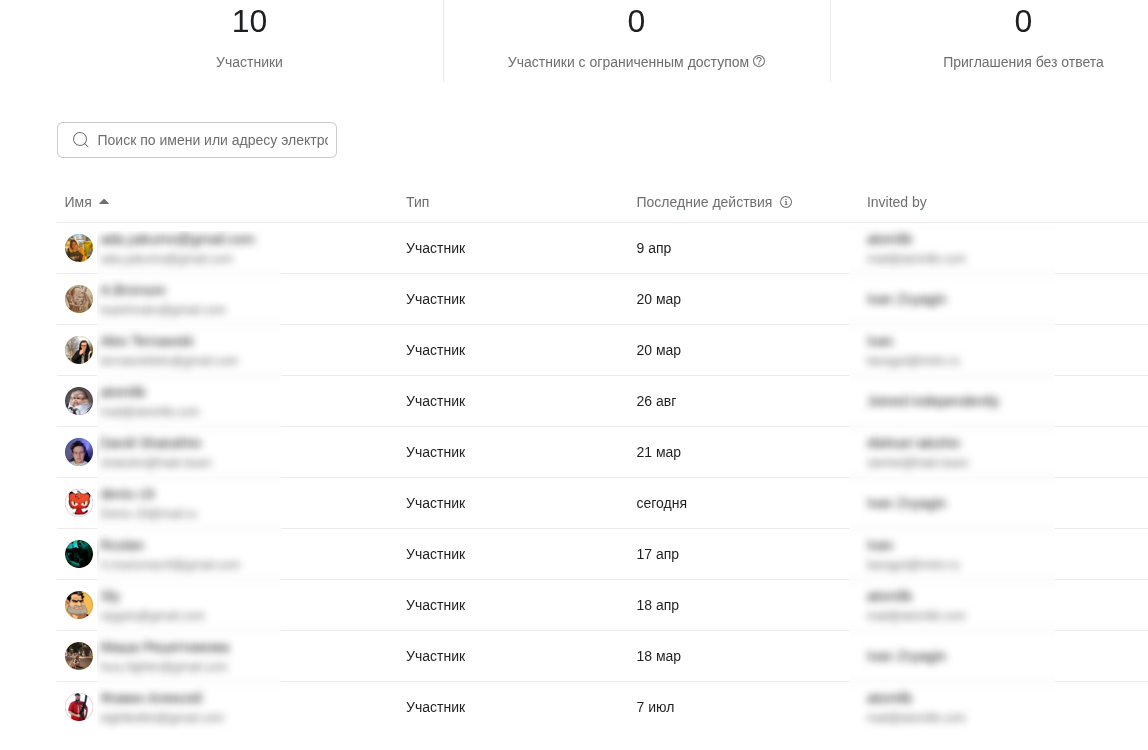Open Участники с ограниченным доступом tab
The image size is (1148, 750).
point(636,40)
